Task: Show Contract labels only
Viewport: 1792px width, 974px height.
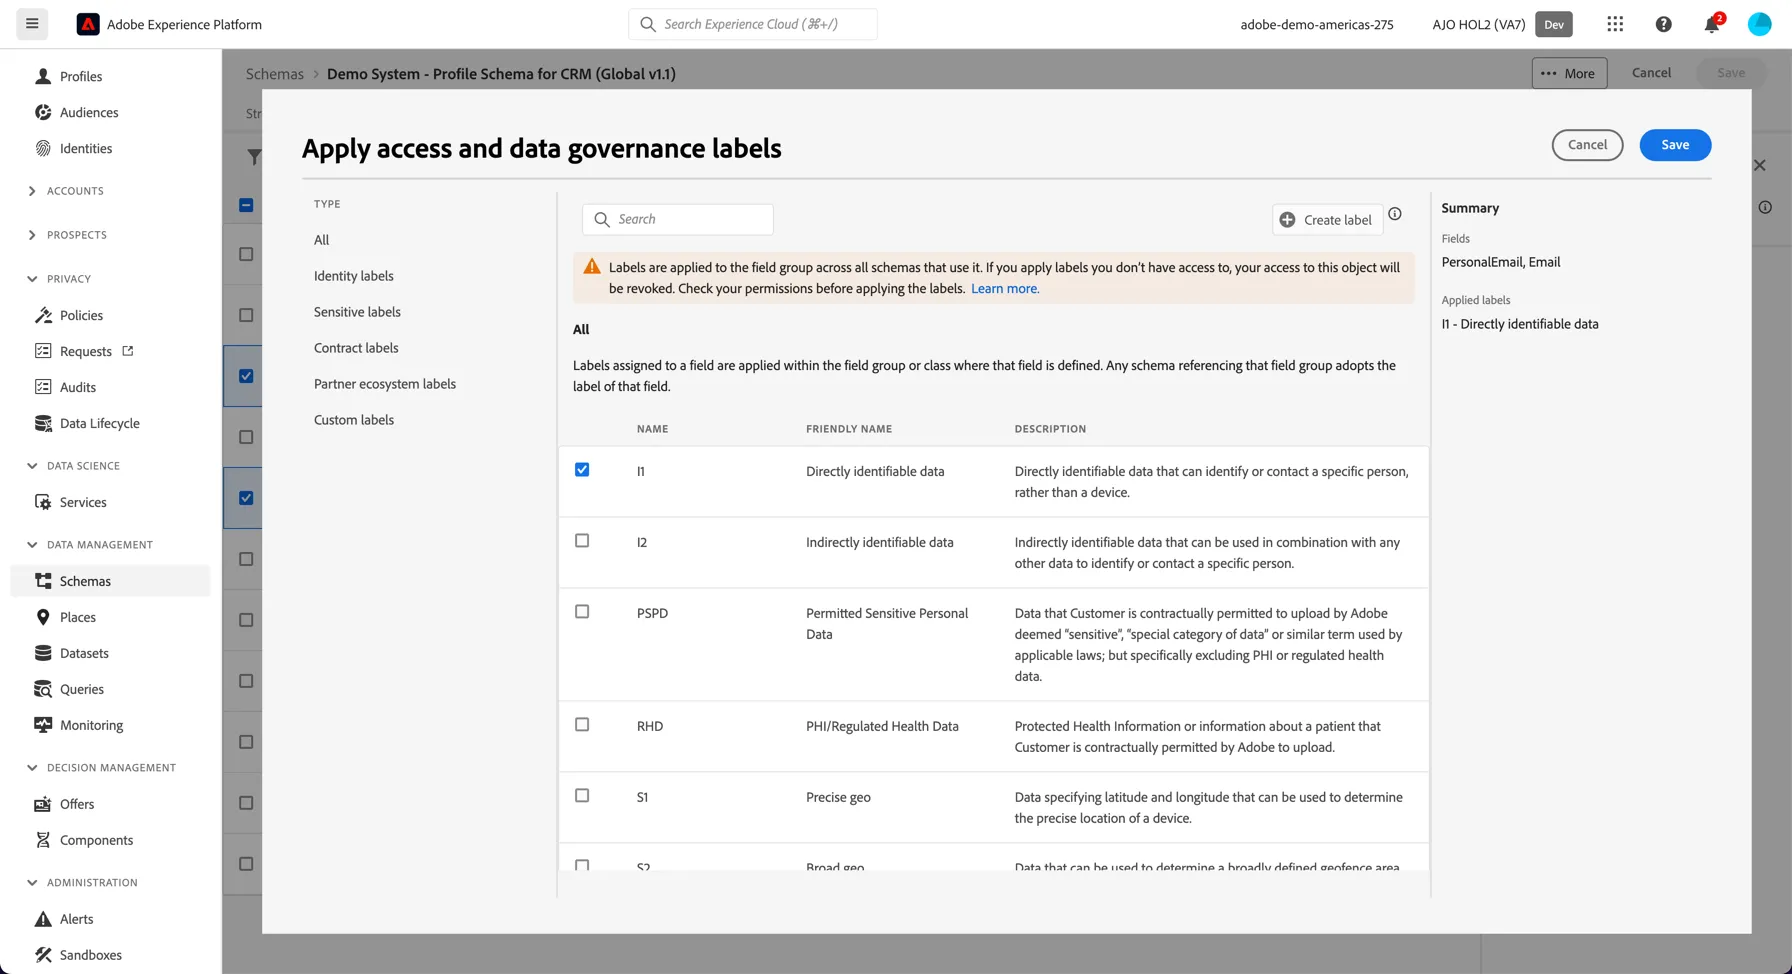Action: tap(356, 348)
